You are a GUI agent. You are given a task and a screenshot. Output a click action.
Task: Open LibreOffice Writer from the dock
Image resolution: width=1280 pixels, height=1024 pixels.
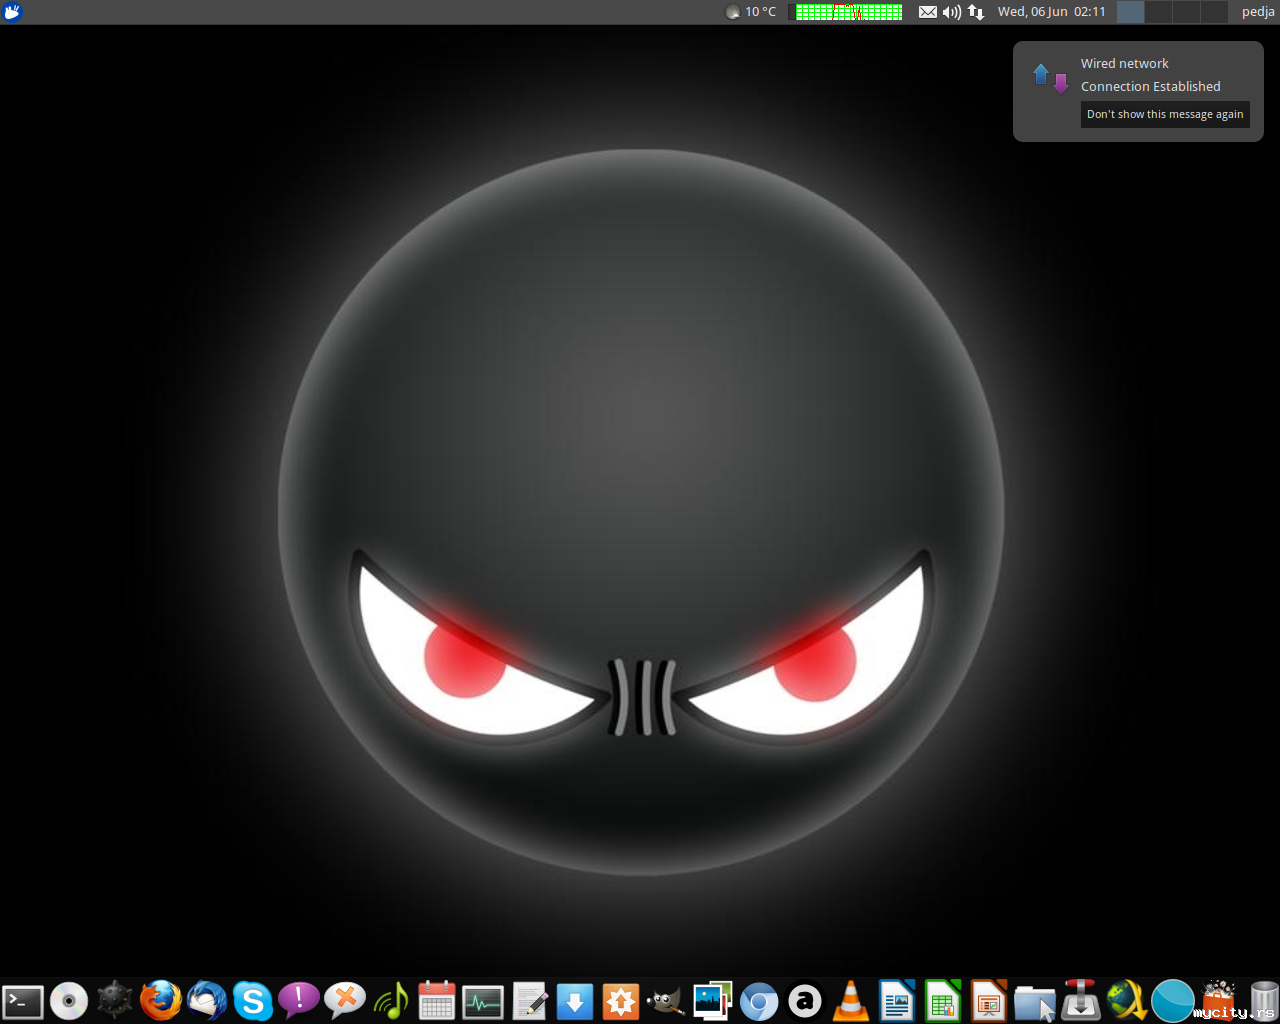tap(897, 1000)
